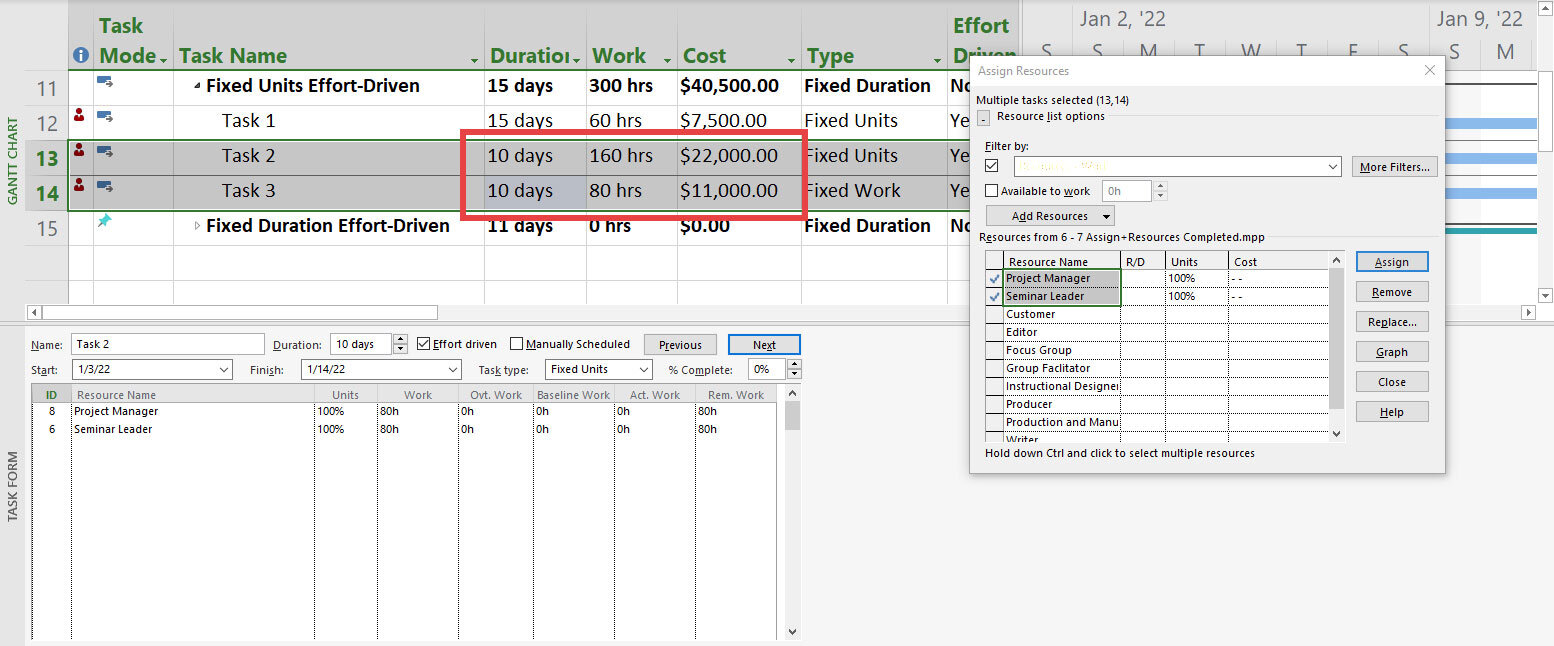Select Customer in the resource list
The height and width of the screenshot is (646, 1554).
1062,314
